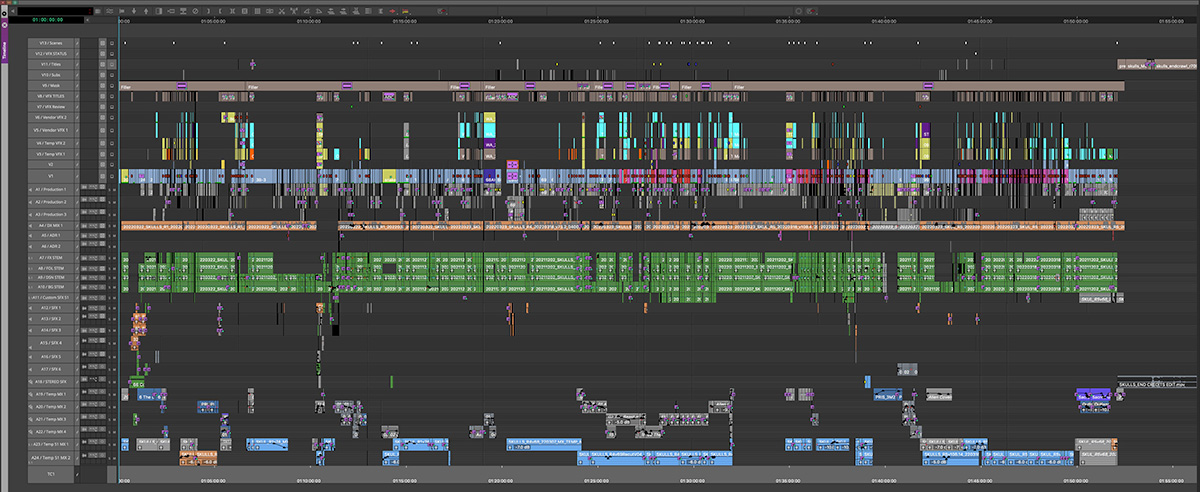Click the speaker icon on A4 / DX MIX 1
1200x492 pixels.
tap(30, 225)
